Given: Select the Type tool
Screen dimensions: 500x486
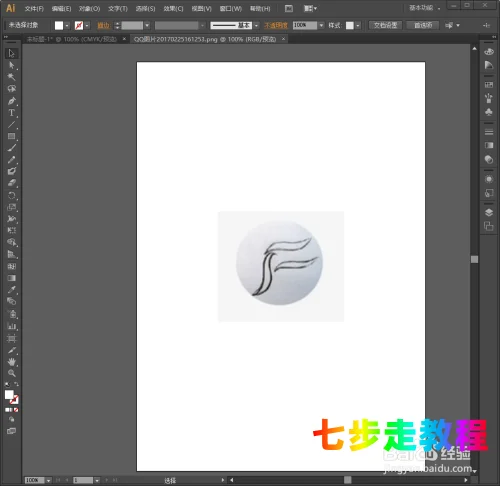Looking at the screenshot, I should pyautogui.click(x=11, y=113).
